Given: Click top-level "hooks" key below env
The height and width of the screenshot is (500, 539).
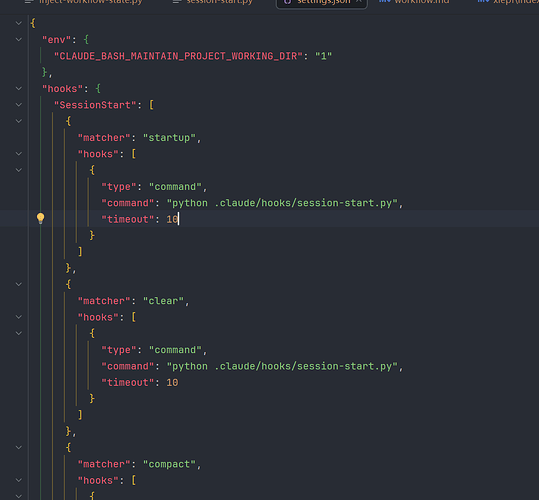Looking at the screenshot, I should [63, 89].
